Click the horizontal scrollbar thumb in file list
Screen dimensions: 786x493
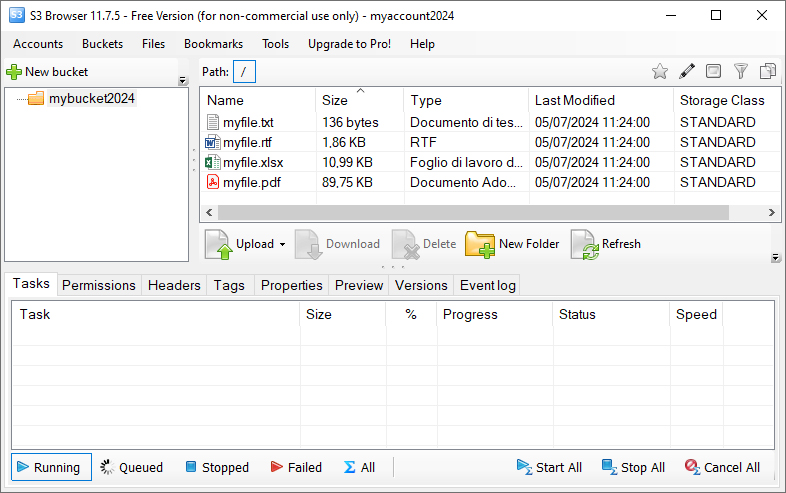pos(473,213)
